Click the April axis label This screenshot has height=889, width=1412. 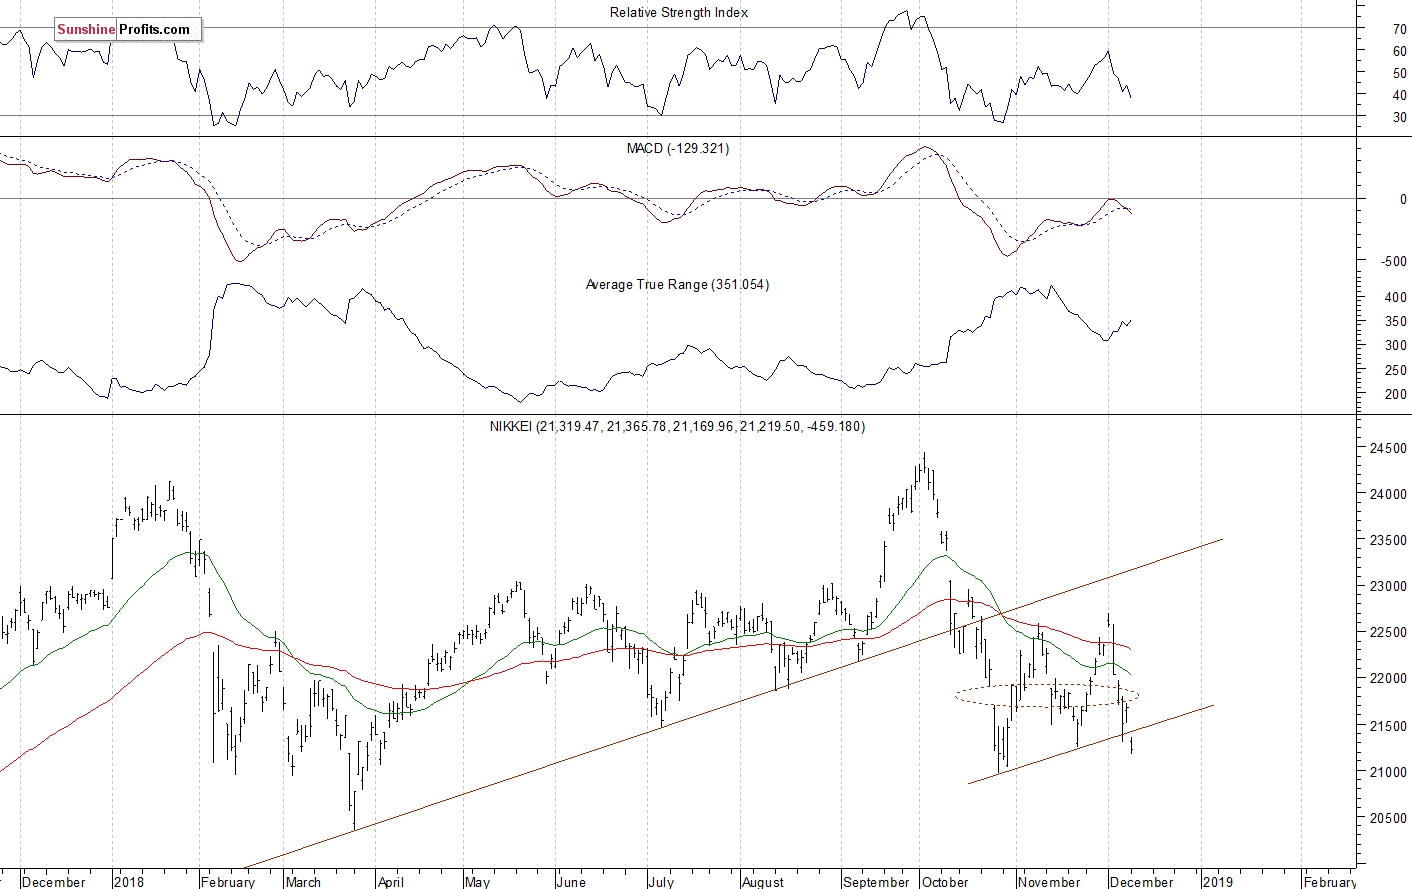click(x=391, y=882)
